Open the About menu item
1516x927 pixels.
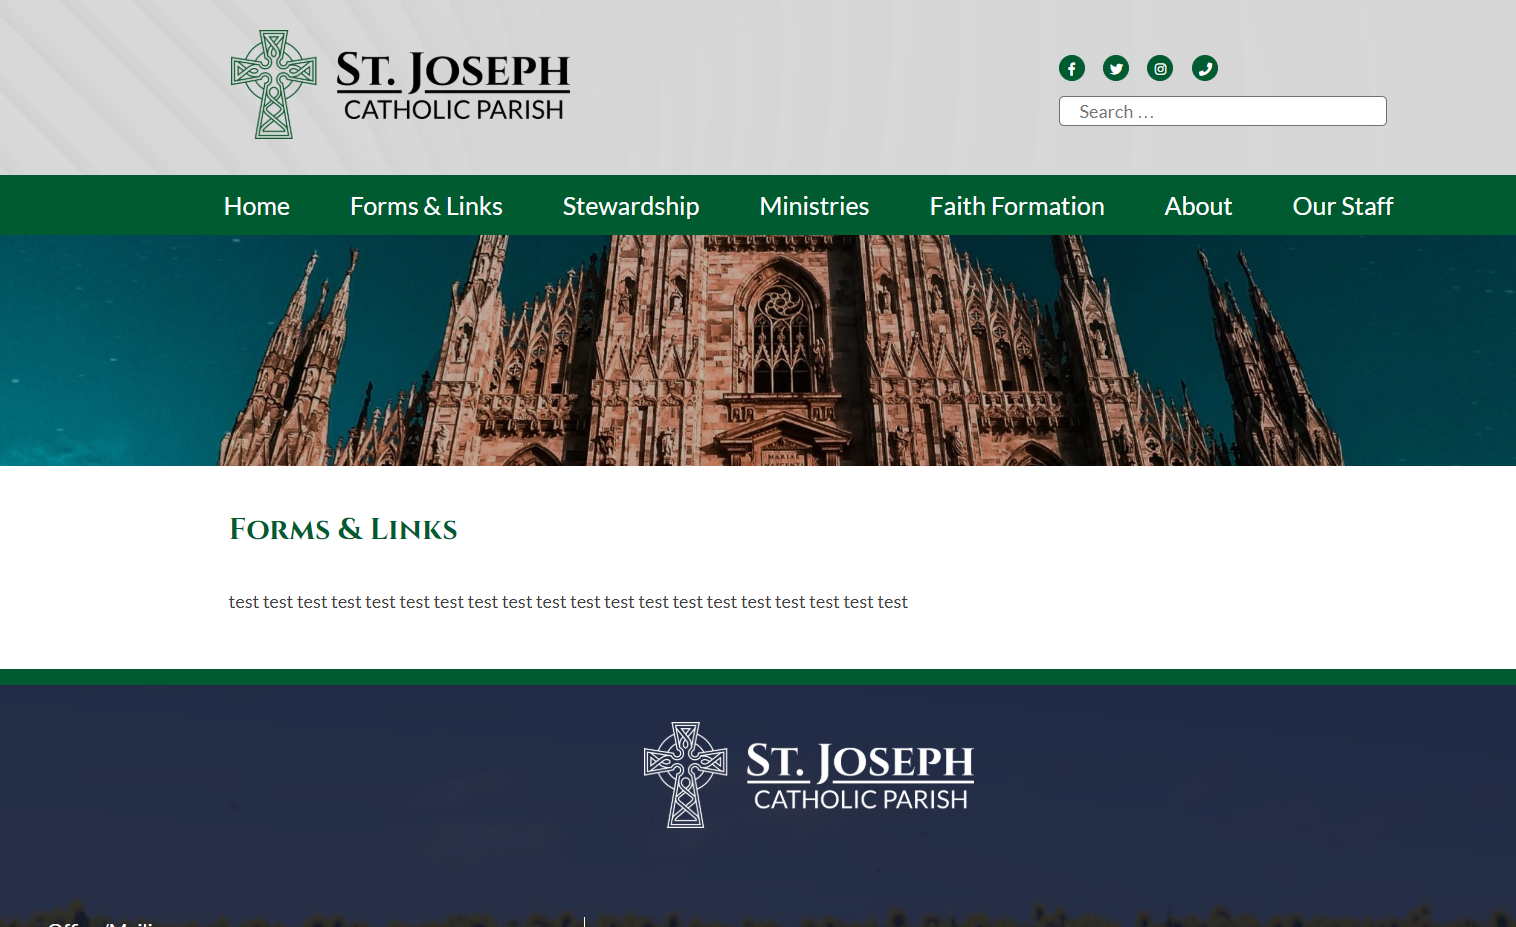pyautogui.click(x=1198, y=206)
